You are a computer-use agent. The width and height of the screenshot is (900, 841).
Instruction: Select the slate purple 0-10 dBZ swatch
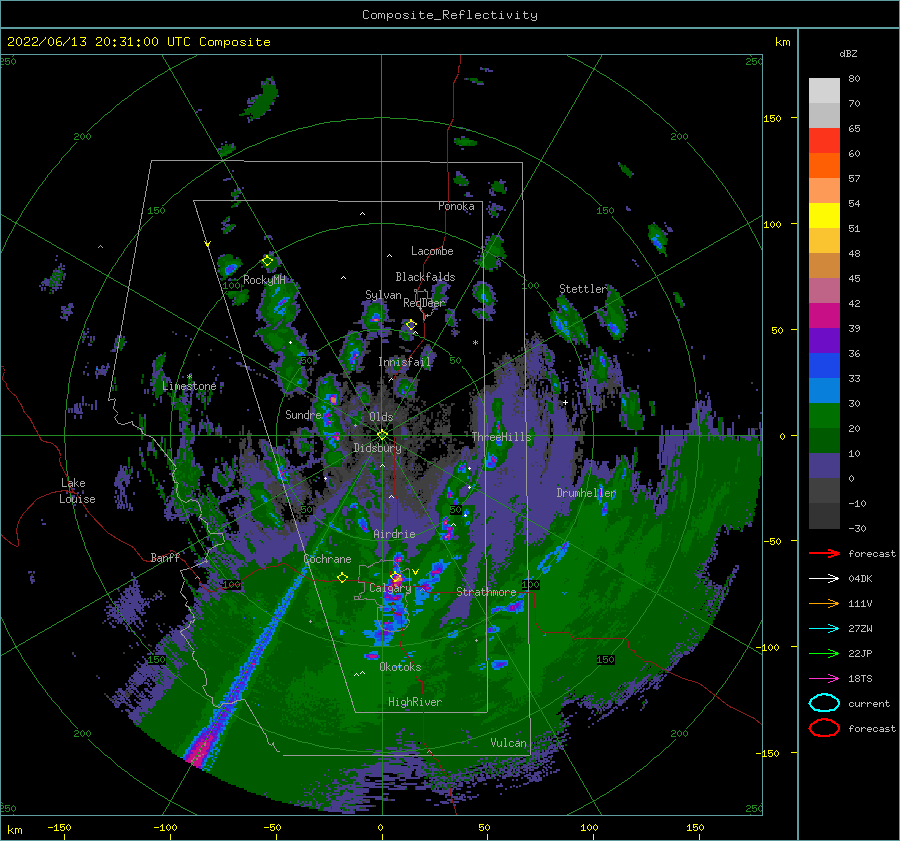824,465
